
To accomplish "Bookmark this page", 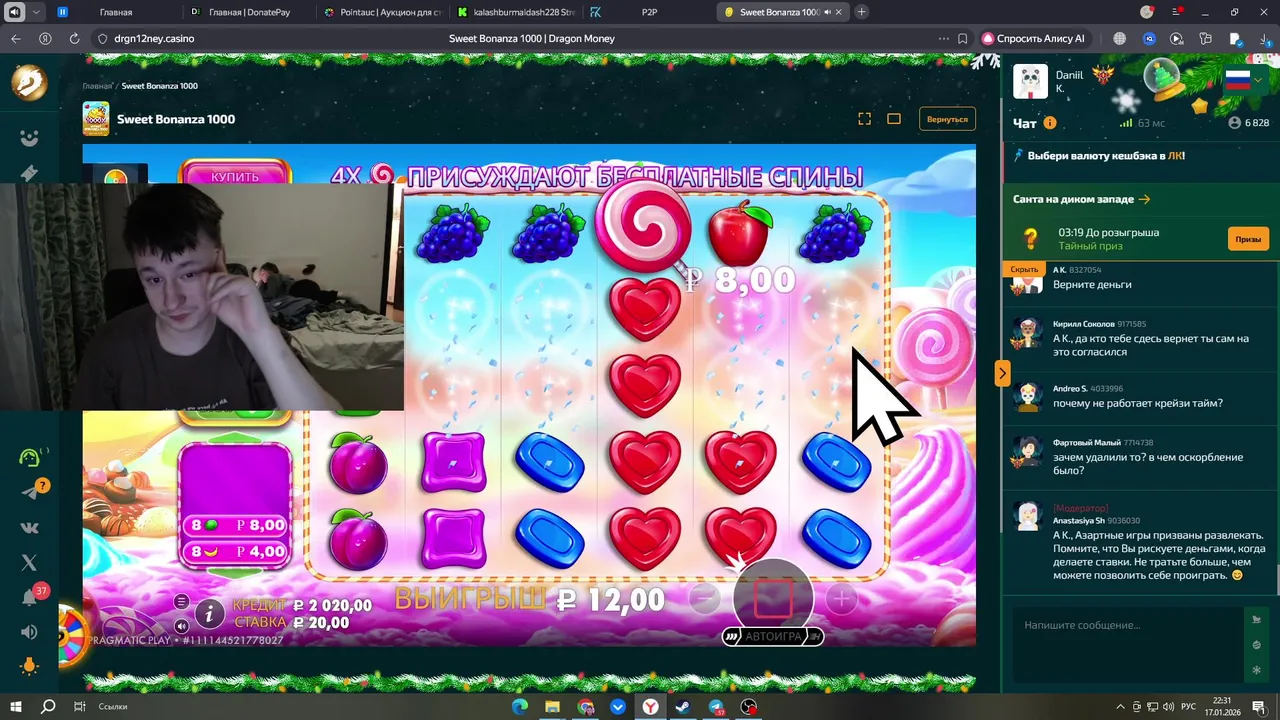I will tap(962, 38).
